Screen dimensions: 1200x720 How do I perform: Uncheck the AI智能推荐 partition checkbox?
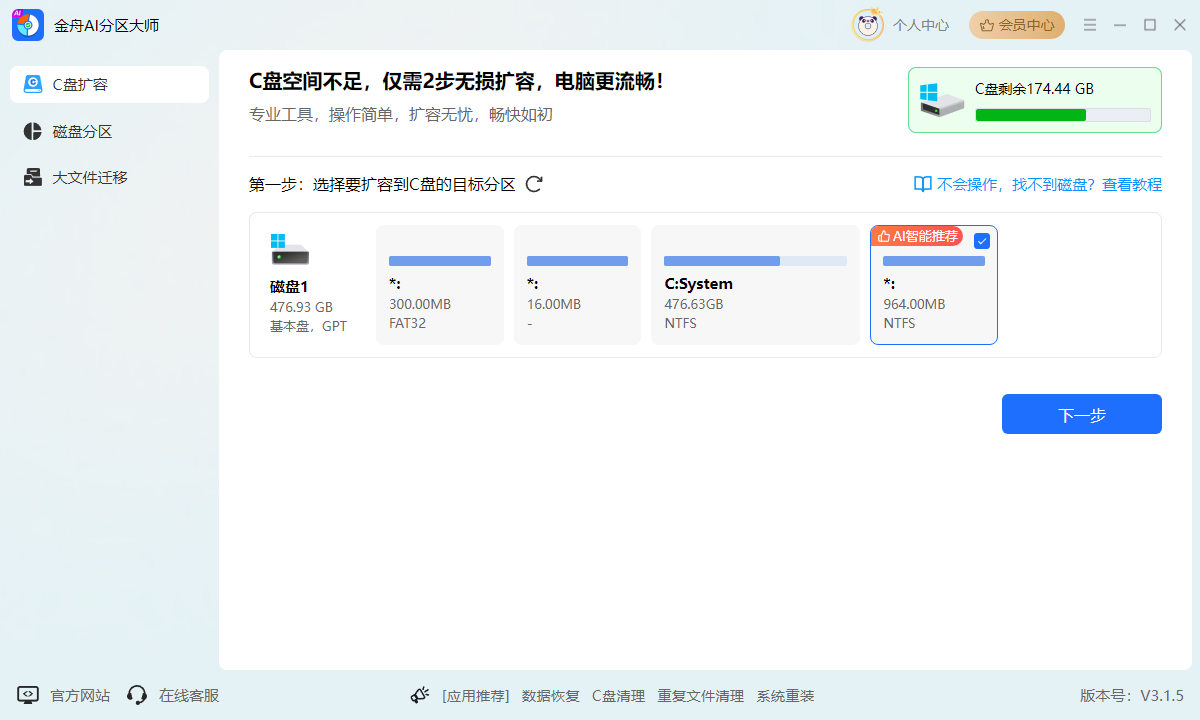click(x=981, y=240)
